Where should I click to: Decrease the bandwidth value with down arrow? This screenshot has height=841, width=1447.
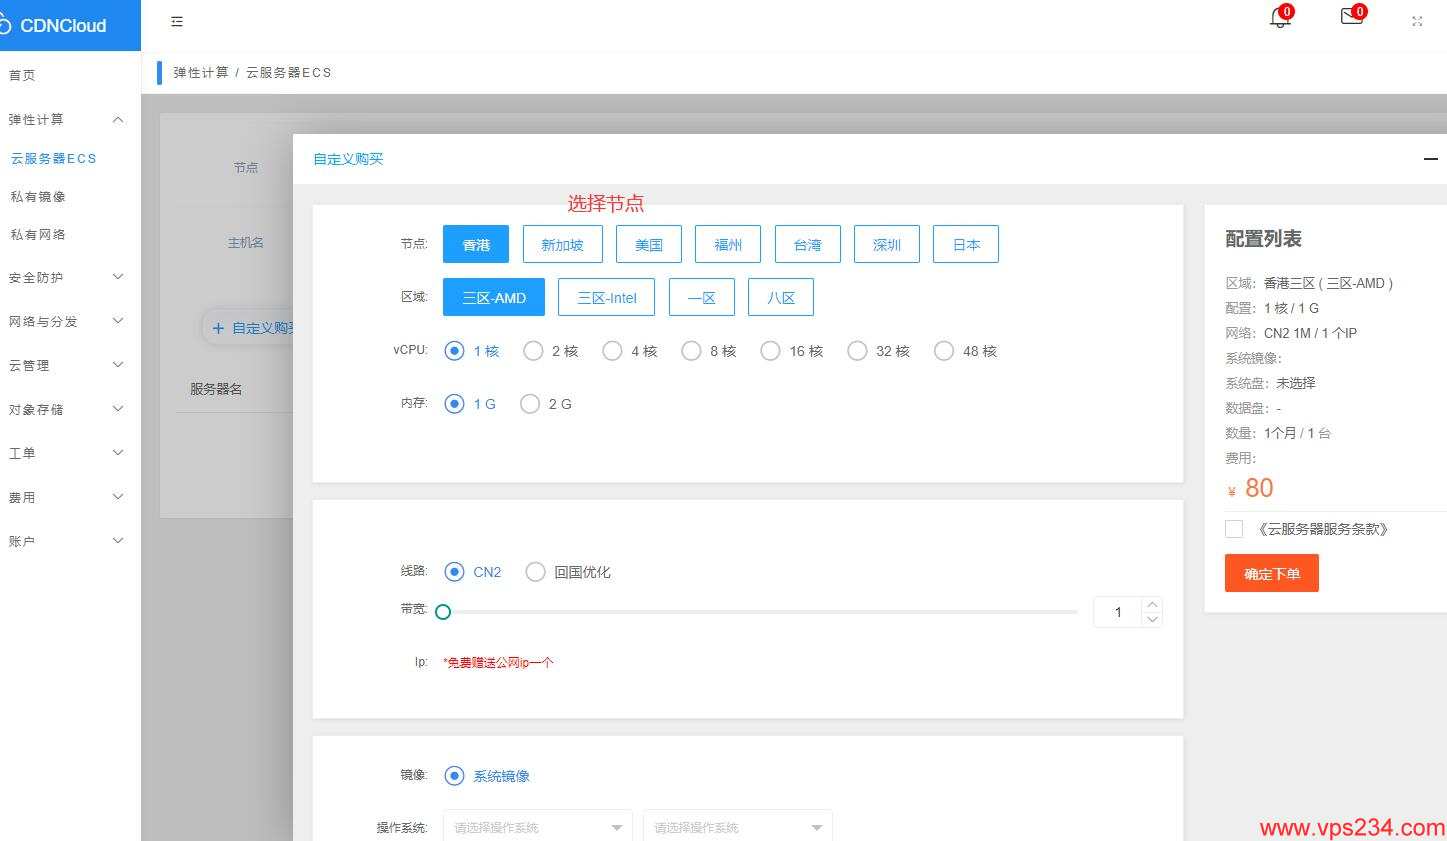coord(1153,619)
